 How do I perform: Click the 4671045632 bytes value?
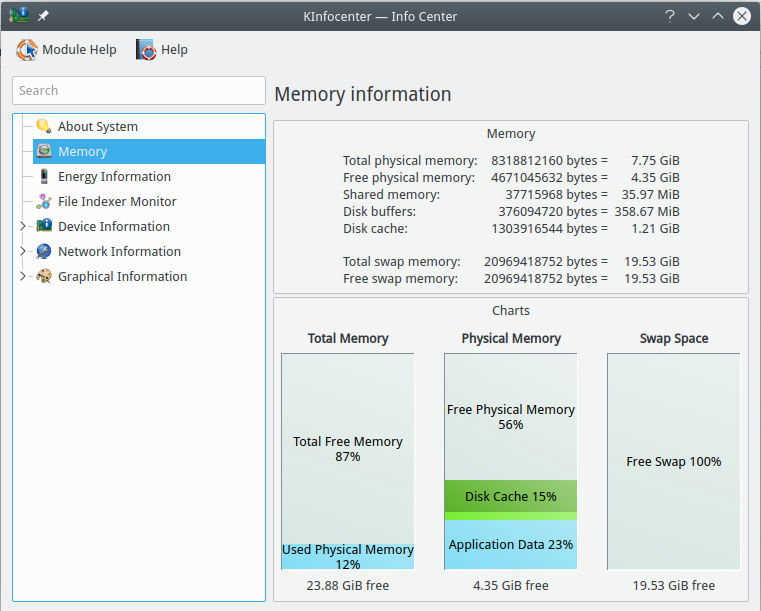549,178
